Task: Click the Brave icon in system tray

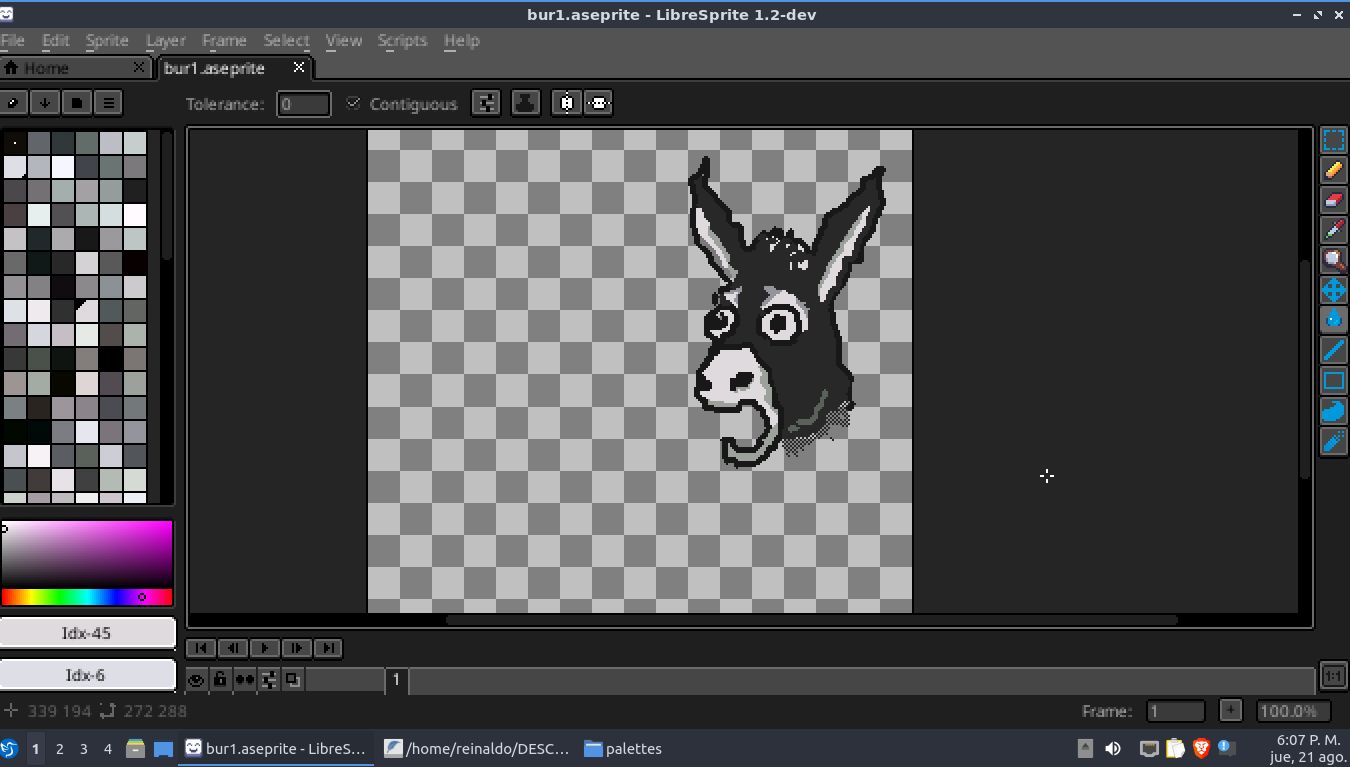Action: pyautogui.click(x=1201, y=748)
